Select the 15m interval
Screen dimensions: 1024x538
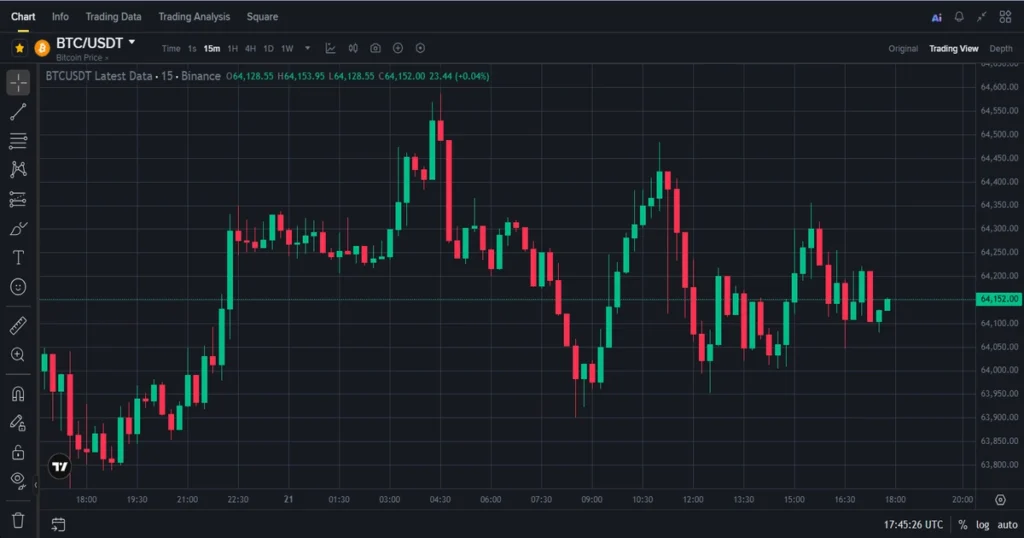coord(212,48)
